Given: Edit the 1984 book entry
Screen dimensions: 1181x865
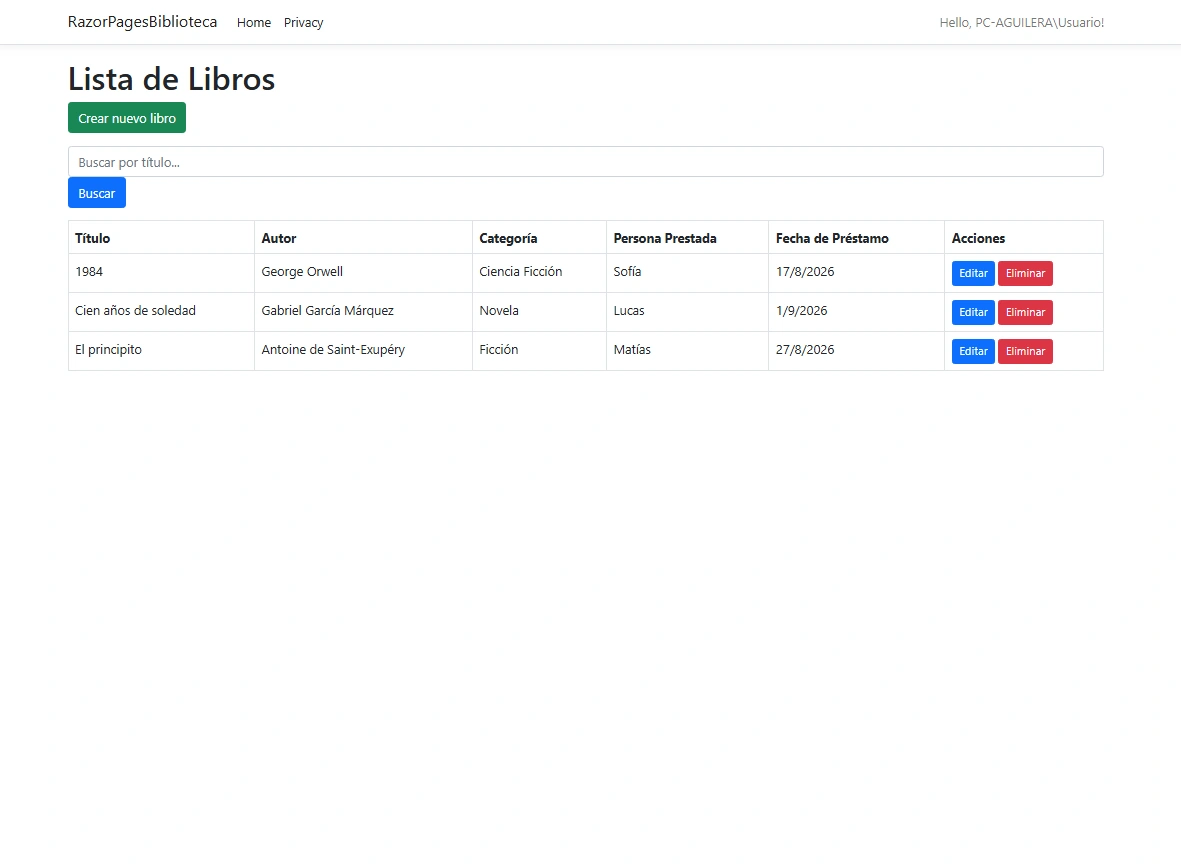Looking at the screenshot, I should coord(973,274).
